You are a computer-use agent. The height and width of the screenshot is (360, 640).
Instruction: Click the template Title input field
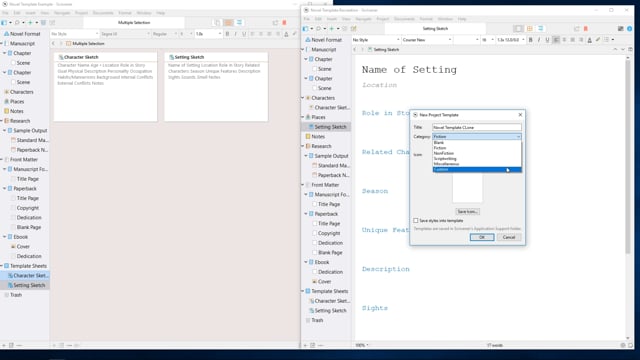(x=477, y=127)
